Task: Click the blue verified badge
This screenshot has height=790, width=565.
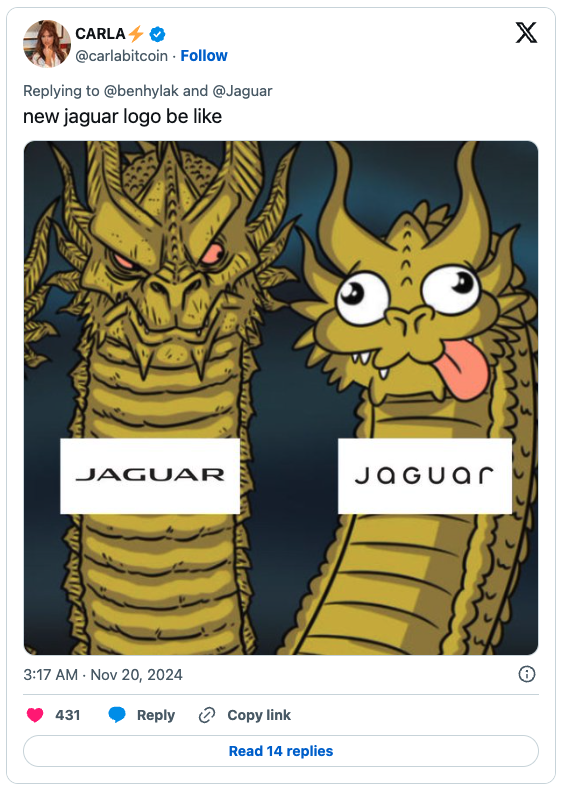Action: (158, 34)
